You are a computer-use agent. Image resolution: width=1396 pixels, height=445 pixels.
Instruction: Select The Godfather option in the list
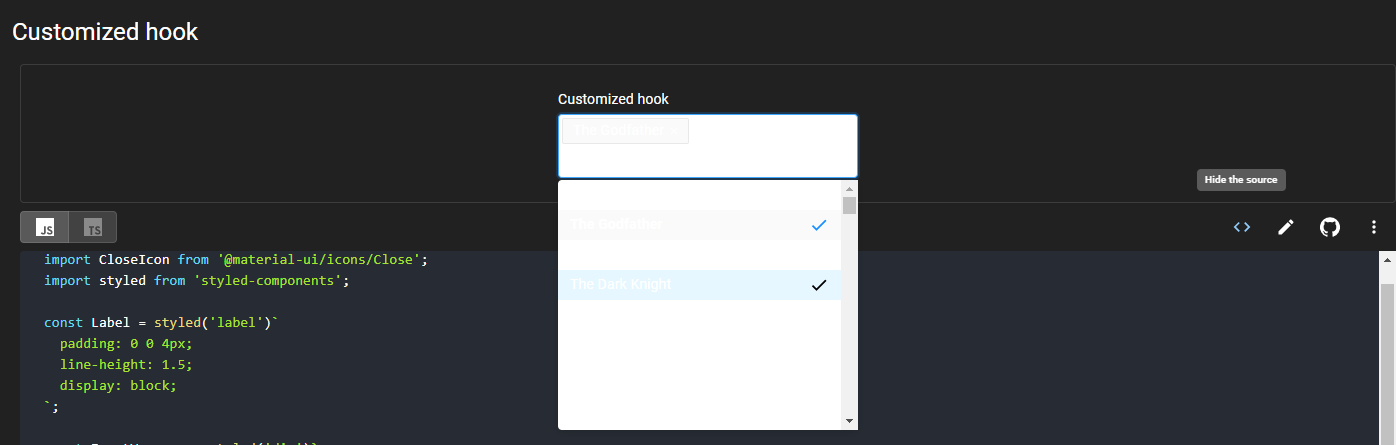pos(700,225)
